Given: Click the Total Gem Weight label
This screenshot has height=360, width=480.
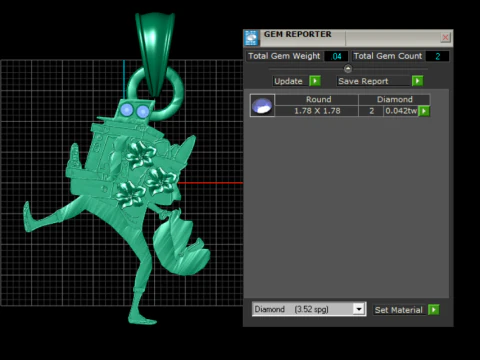Looking at the screenshot, I should click(284, 56).
